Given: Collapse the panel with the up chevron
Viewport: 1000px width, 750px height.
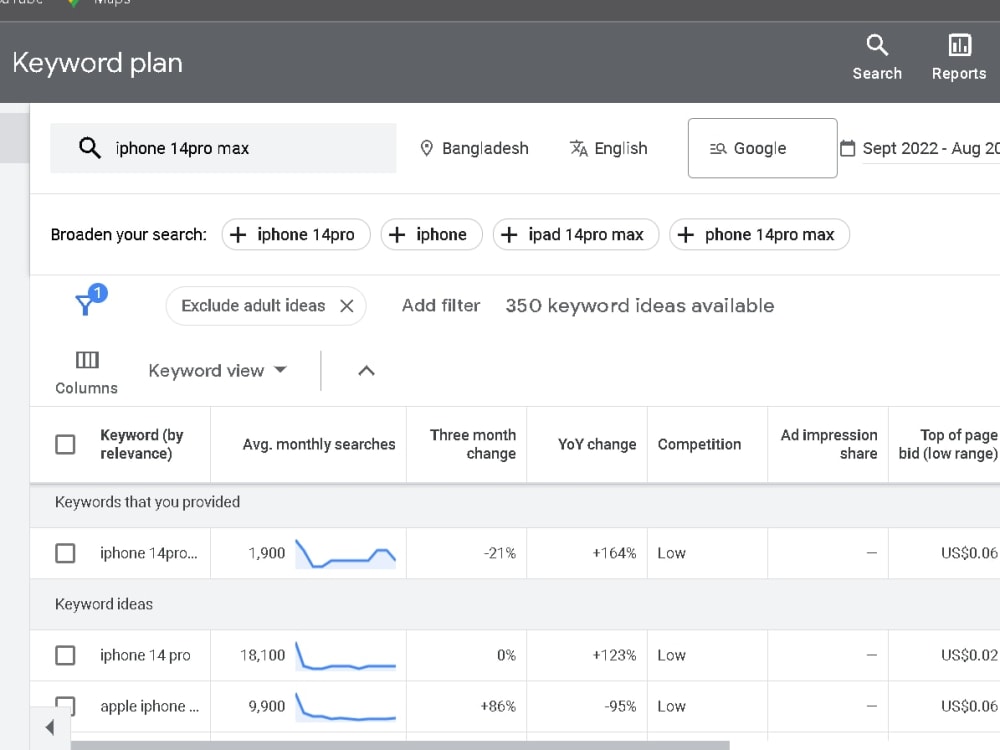Looking at the screenshot, I should pos(366,371).
